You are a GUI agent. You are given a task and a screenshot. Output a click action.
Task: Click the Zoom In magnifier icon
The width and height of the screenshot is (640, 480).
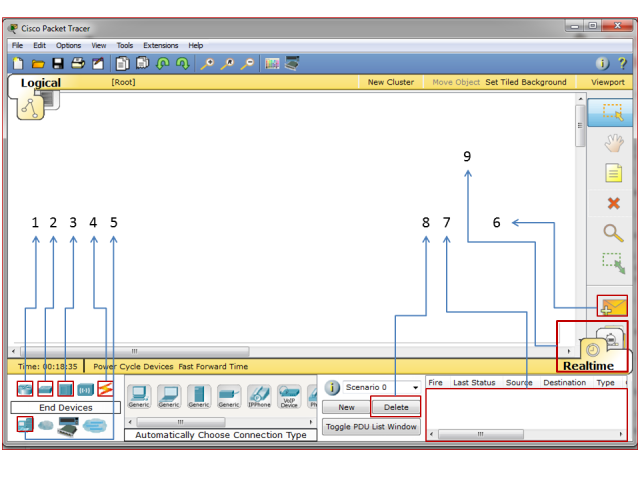[x=207, y=64]
